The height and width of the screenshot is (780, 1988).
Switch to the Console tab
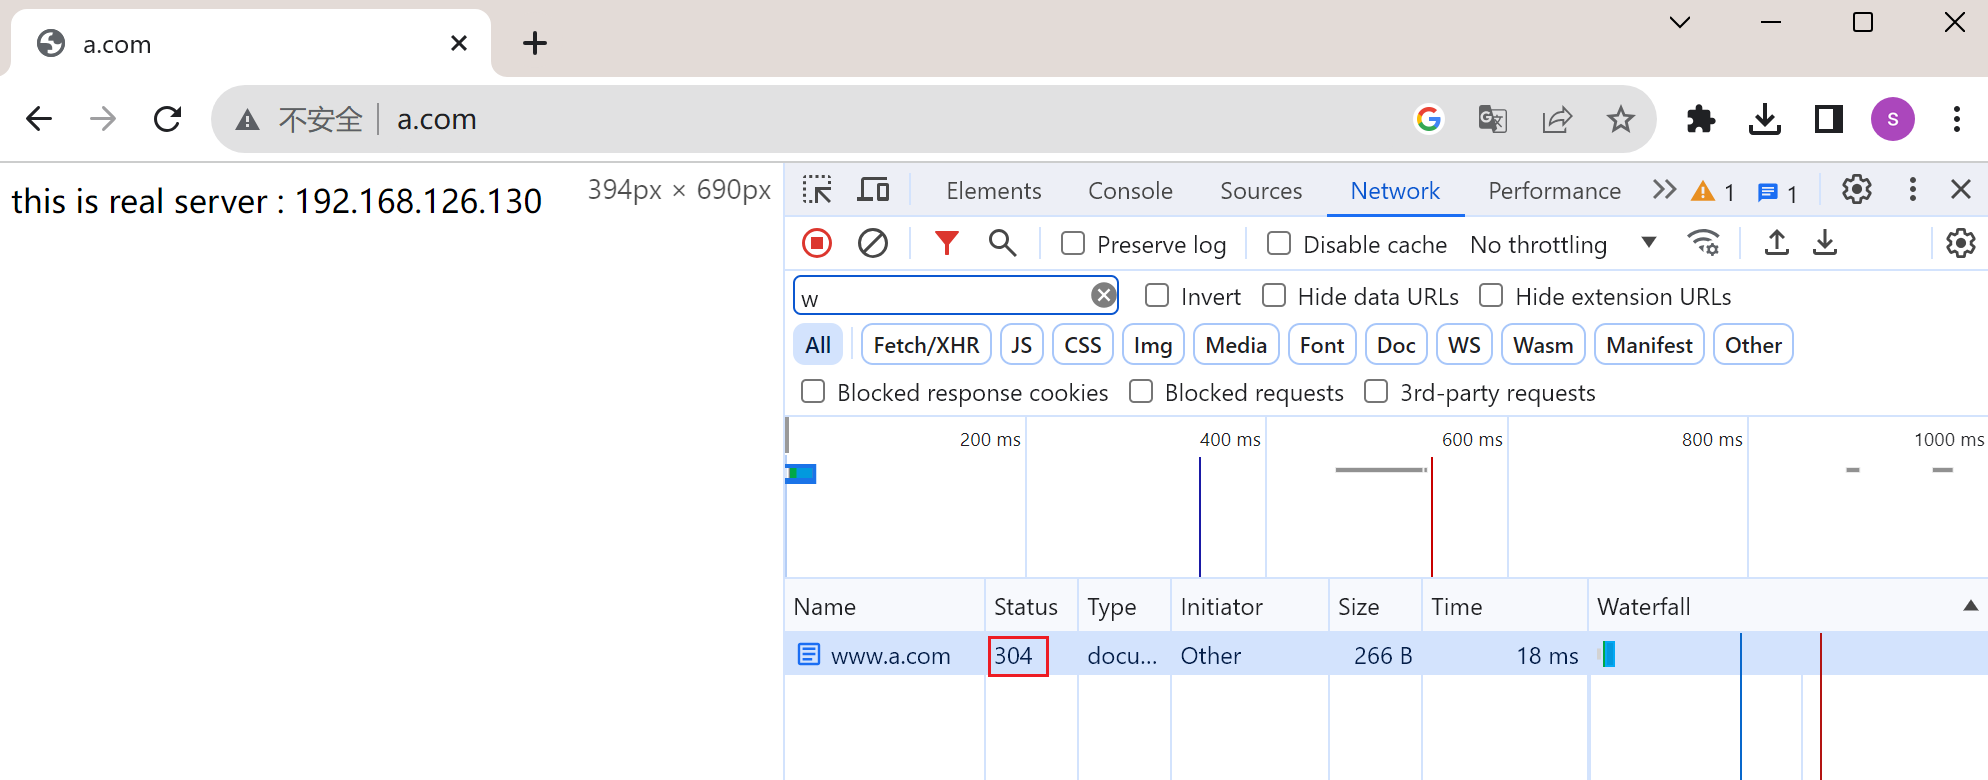pyautogui.click(x=1130, y=191)
